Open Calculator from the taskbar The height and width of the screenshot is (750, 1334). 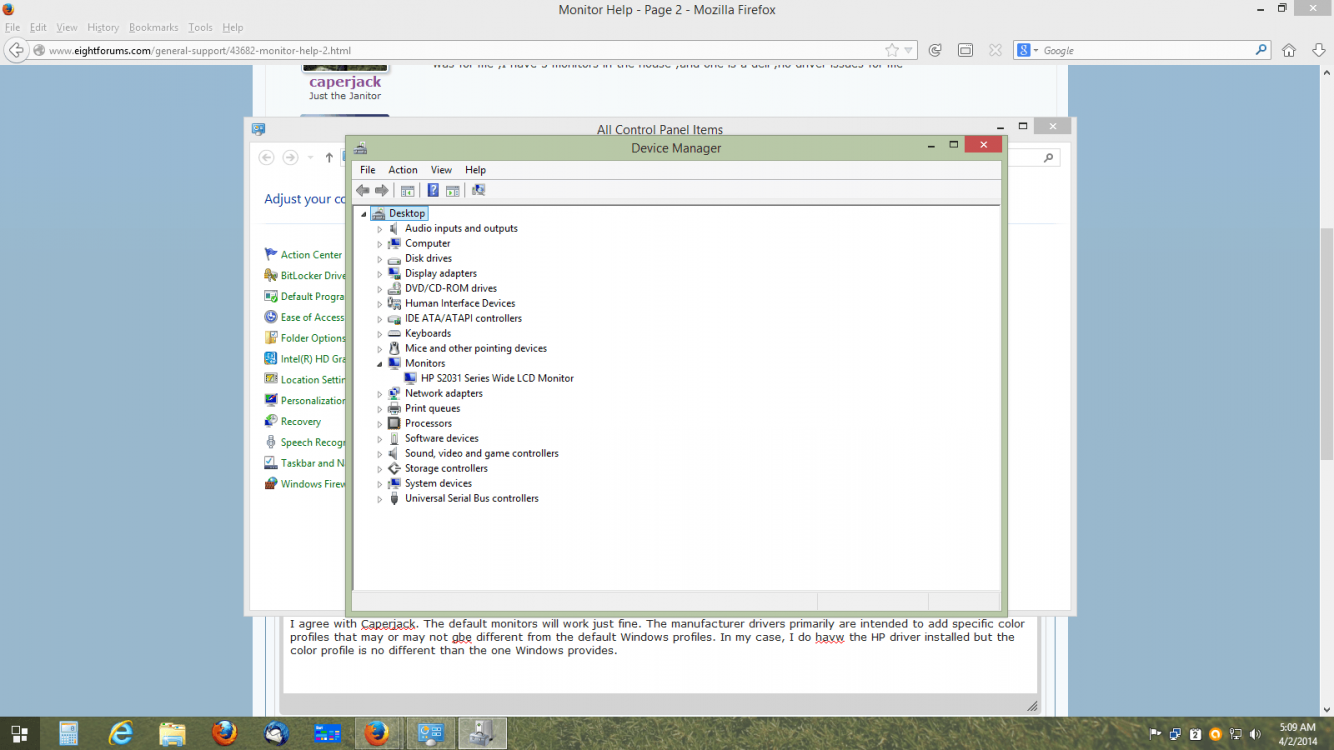tap(69, 734)
